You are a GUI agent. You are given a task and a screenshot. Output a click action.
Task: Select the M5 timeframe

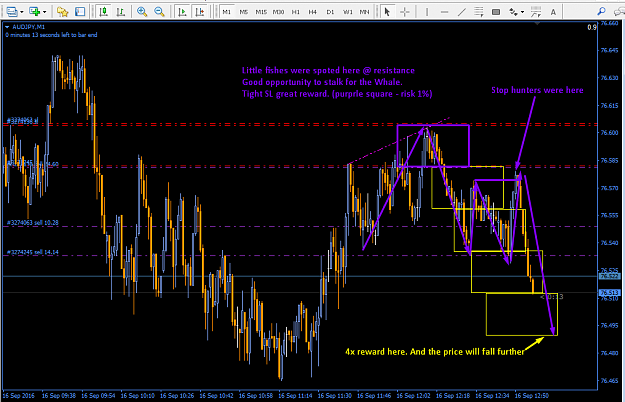click(244, 12)
